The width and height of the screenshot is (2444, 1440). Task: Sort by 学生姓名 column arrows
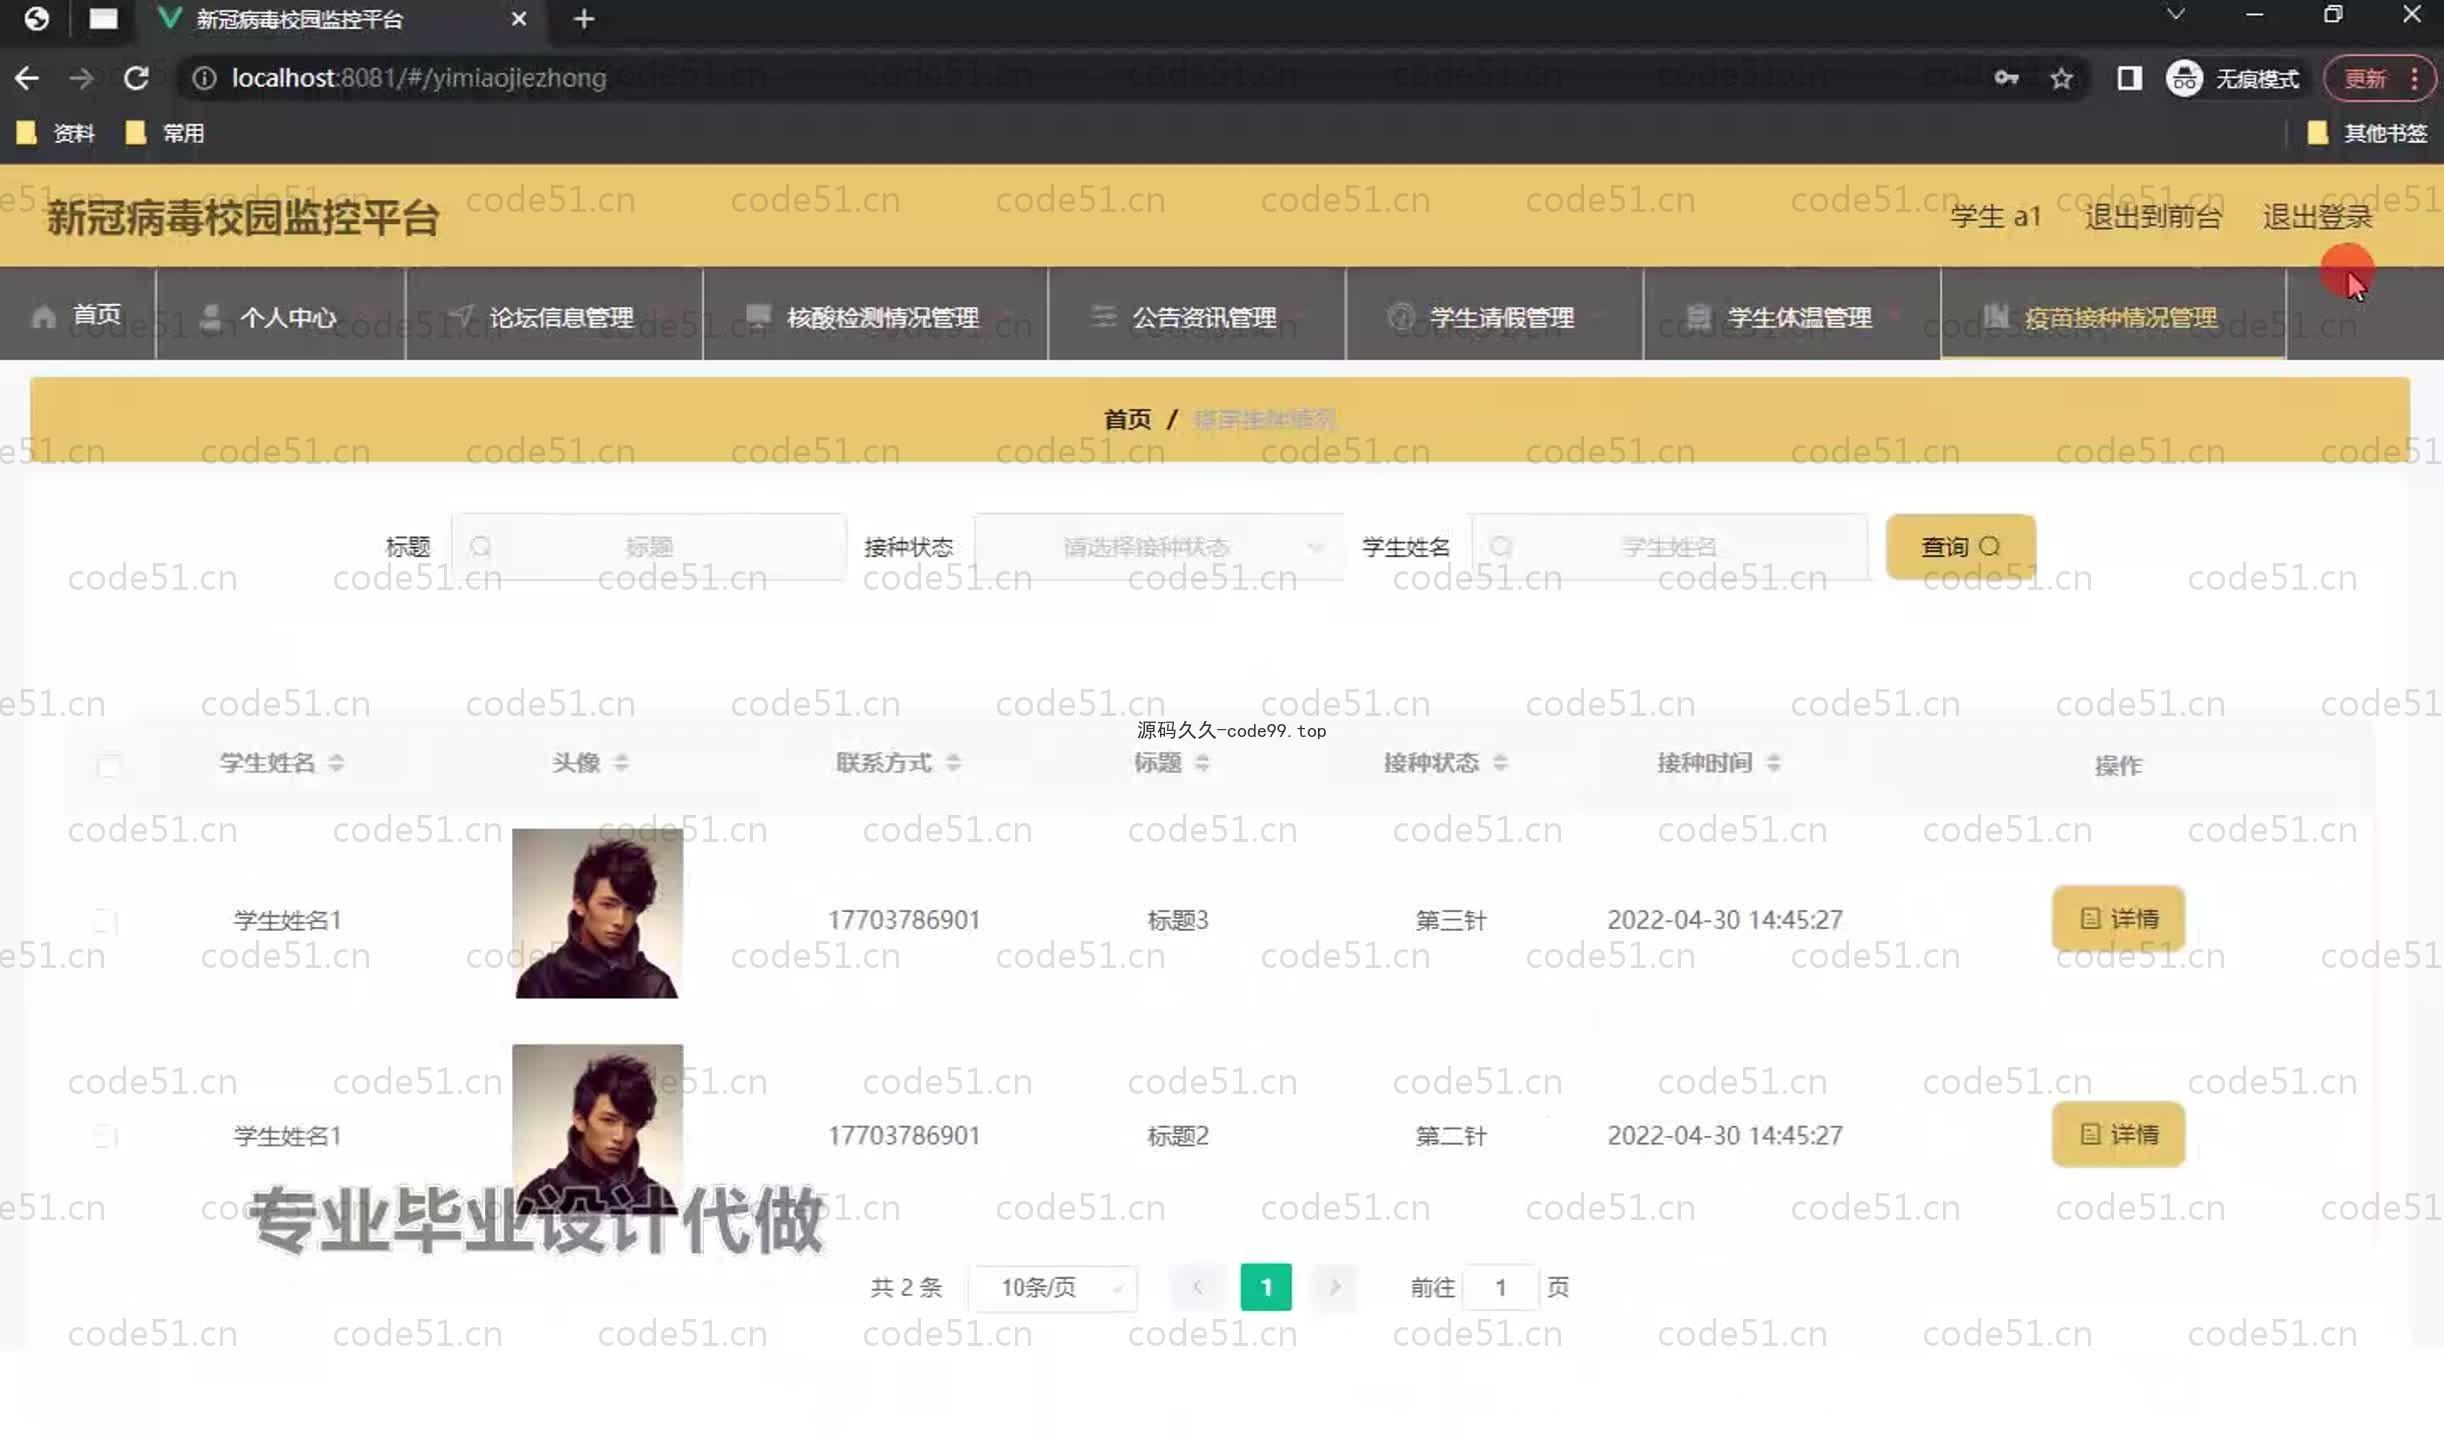click(336, 763)
